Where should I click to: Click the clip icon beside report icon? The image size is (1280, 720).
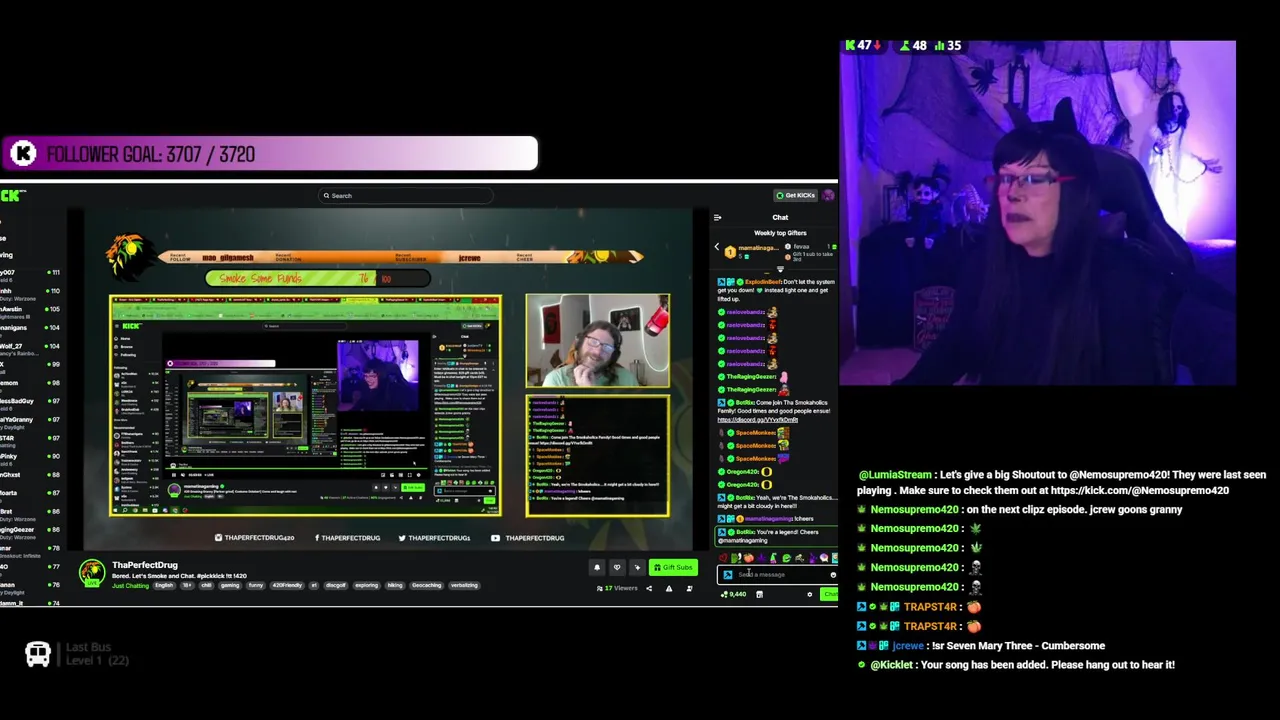[689, 588]
